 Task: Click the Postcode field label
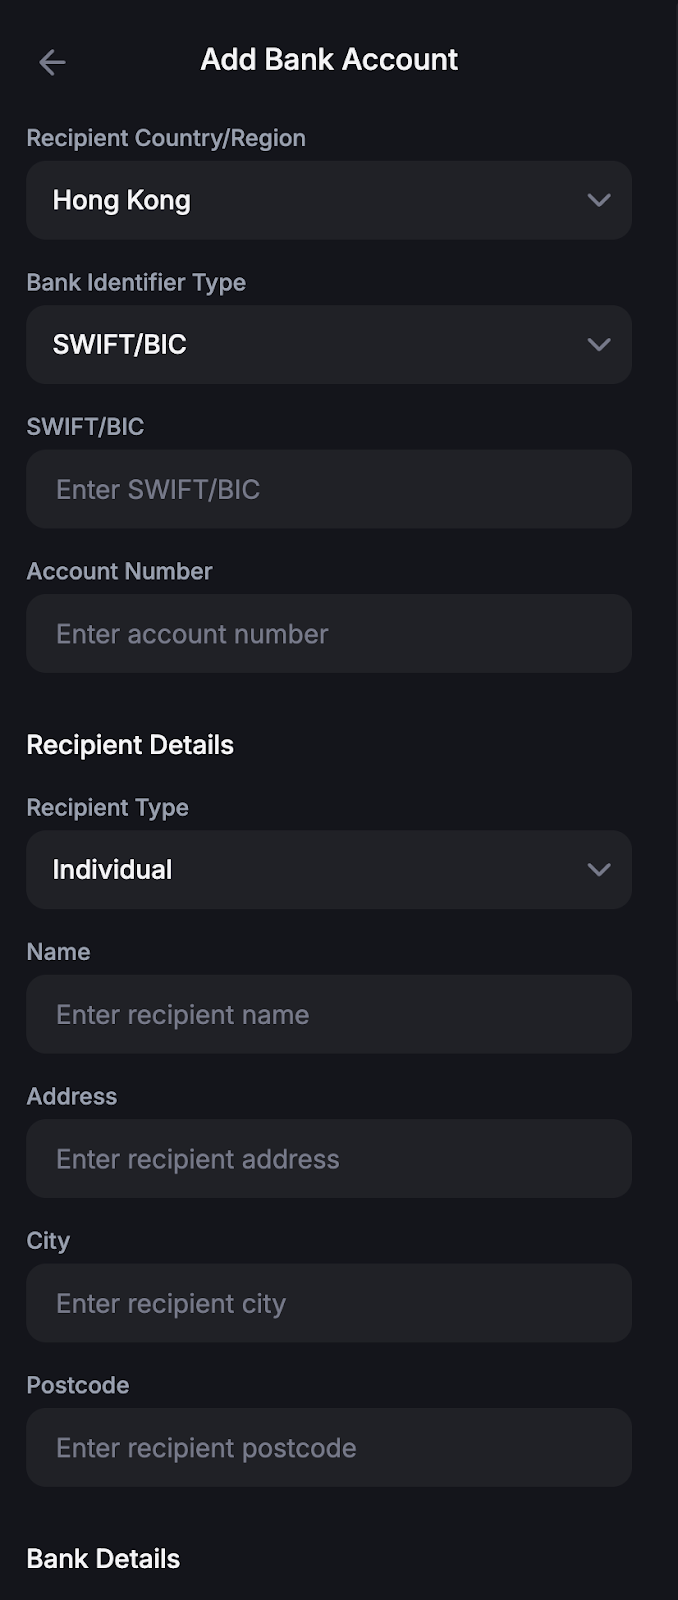[78, 1385]
